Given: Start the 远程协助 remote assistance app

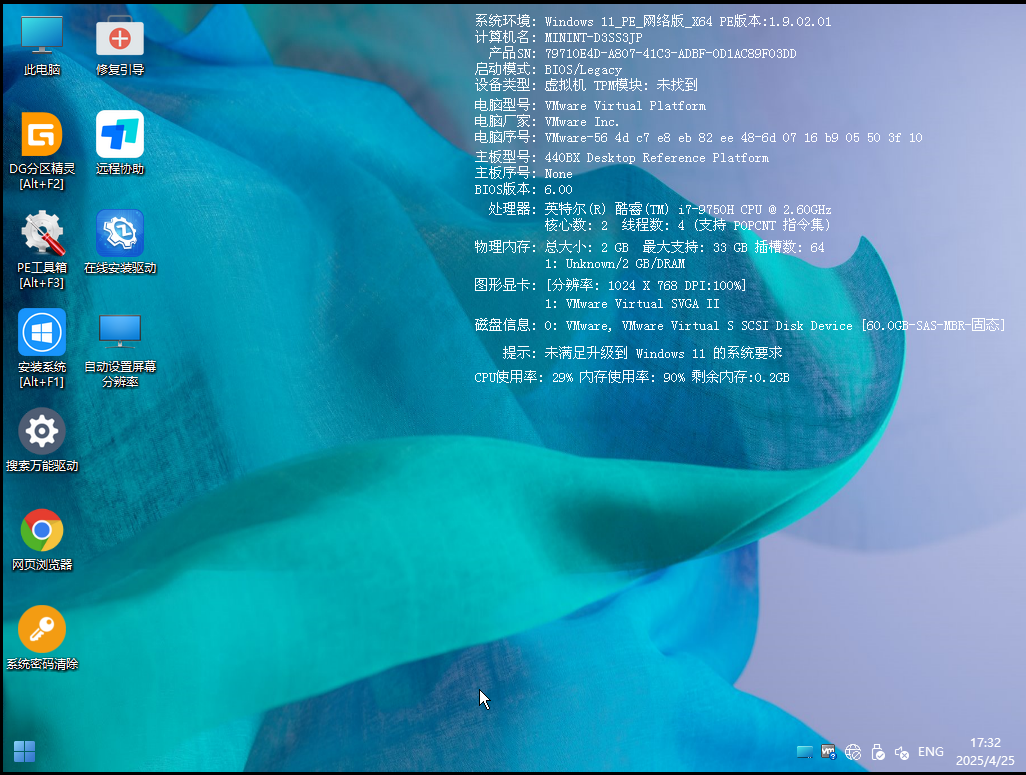Looking at the screenshot, I should click(120, 143).
